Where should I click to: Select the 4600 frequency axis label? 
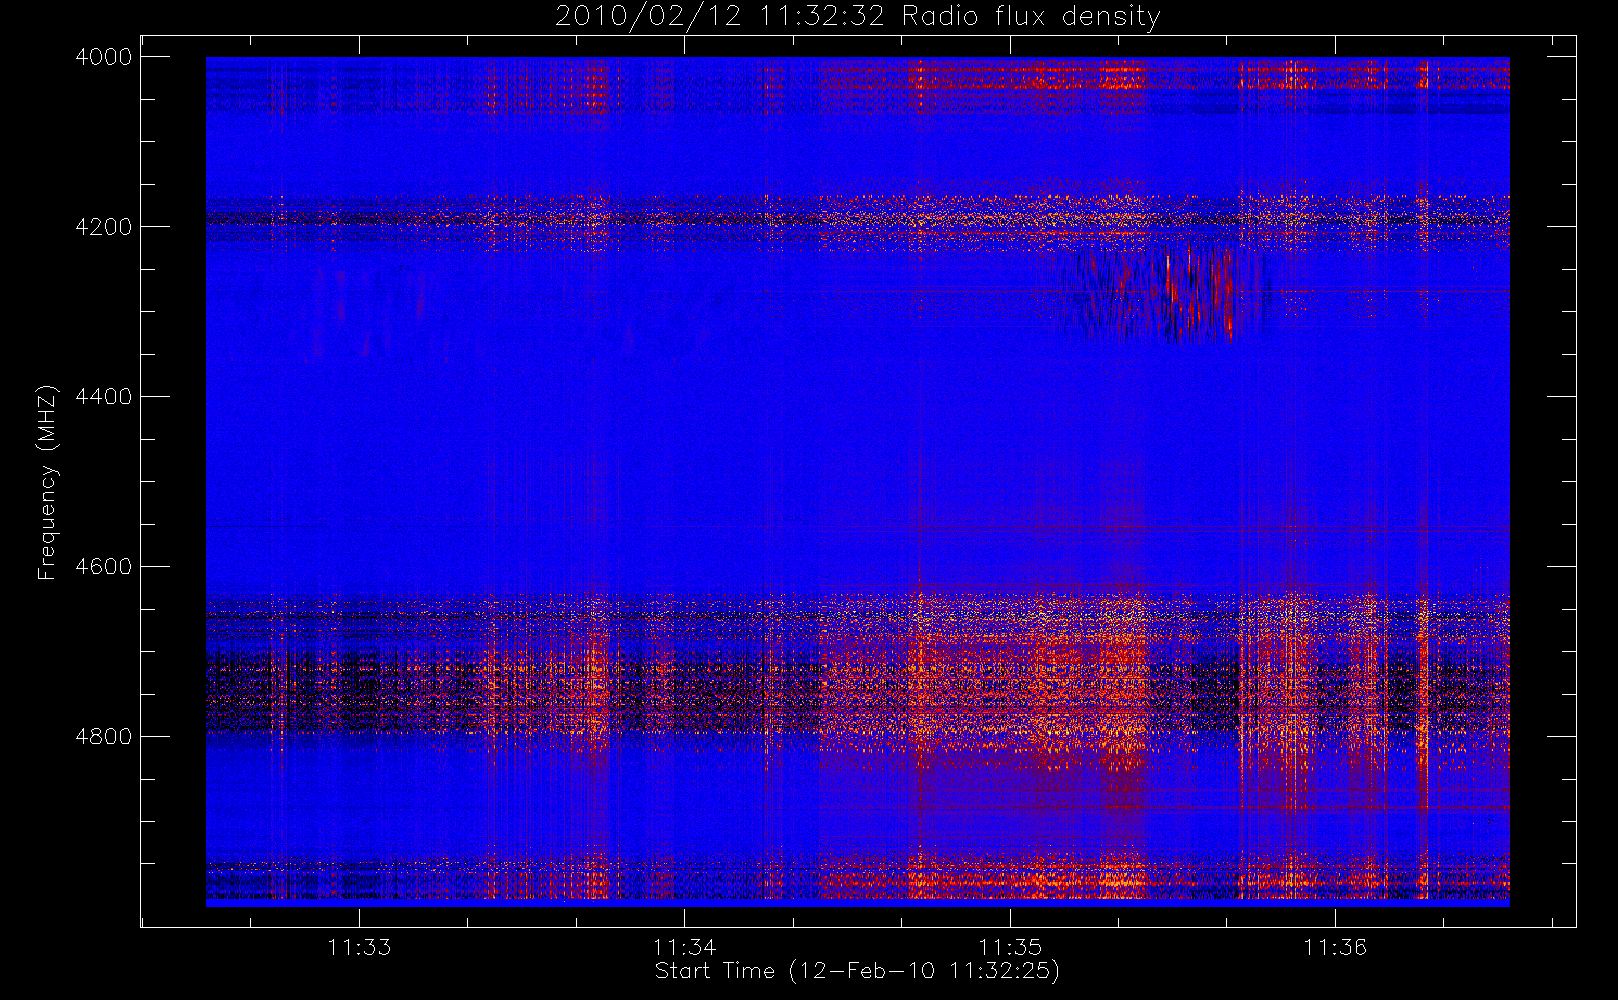(104, 567)
